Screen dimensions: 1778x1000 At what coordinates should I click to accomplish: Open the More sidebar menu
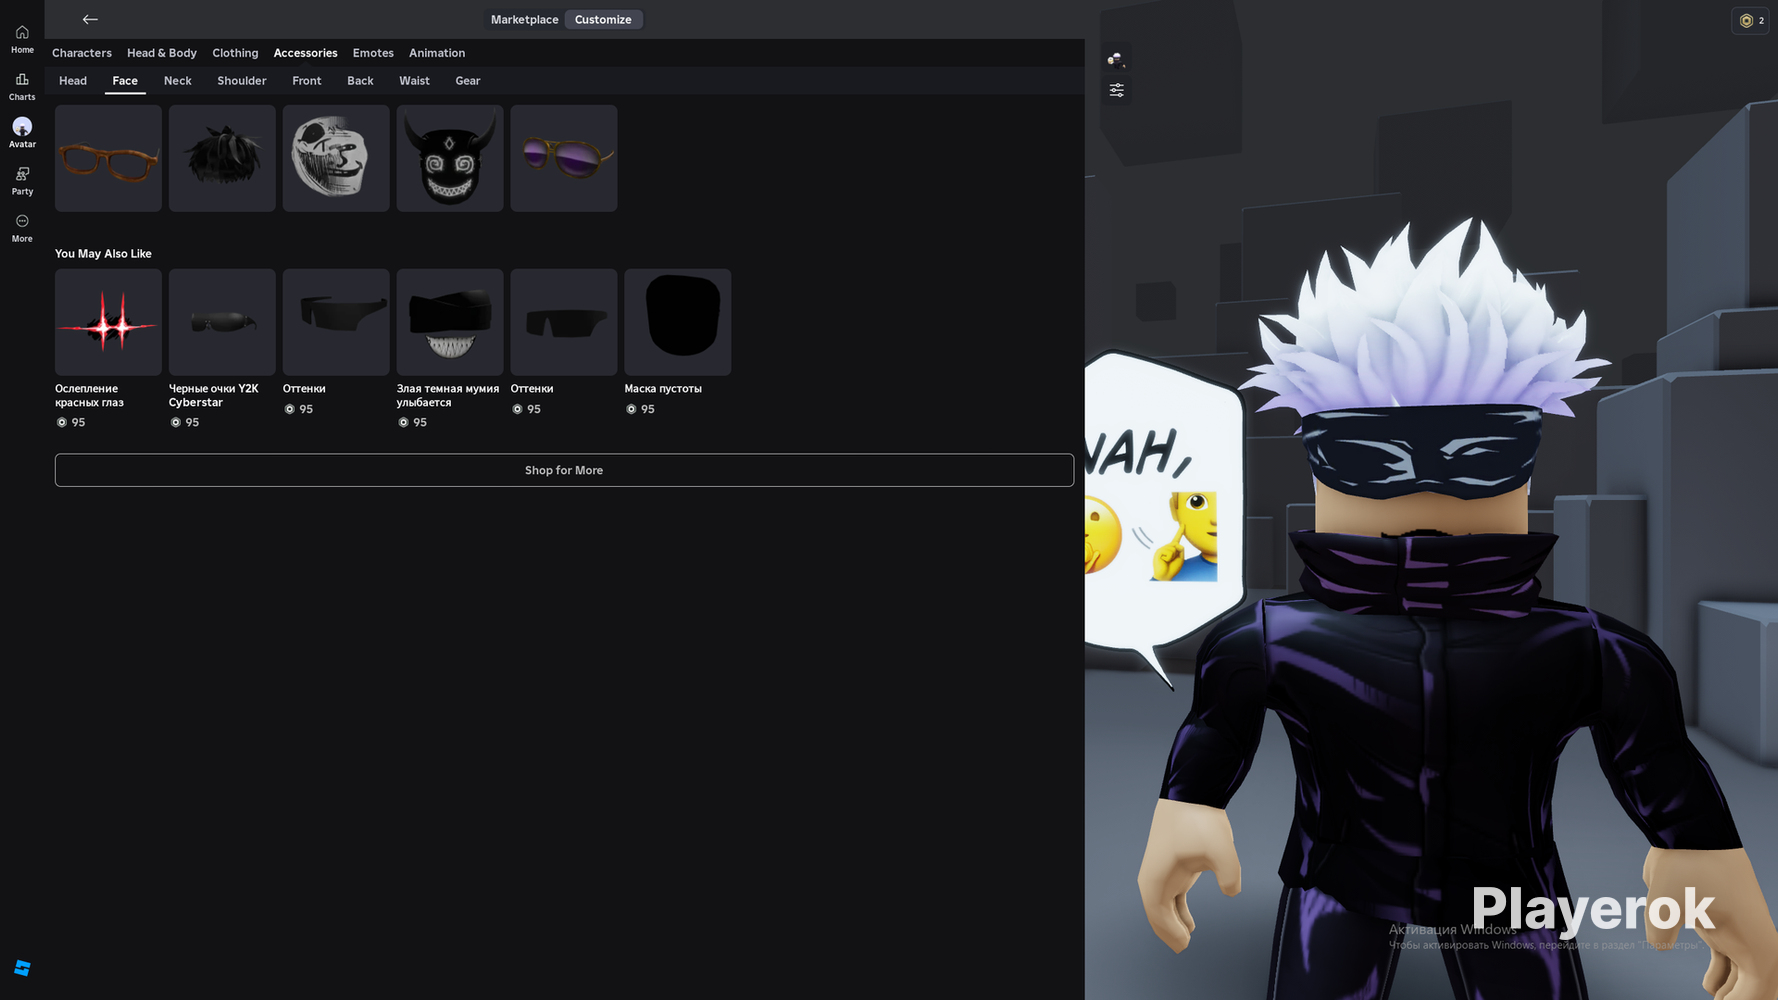tap(22, 228)
